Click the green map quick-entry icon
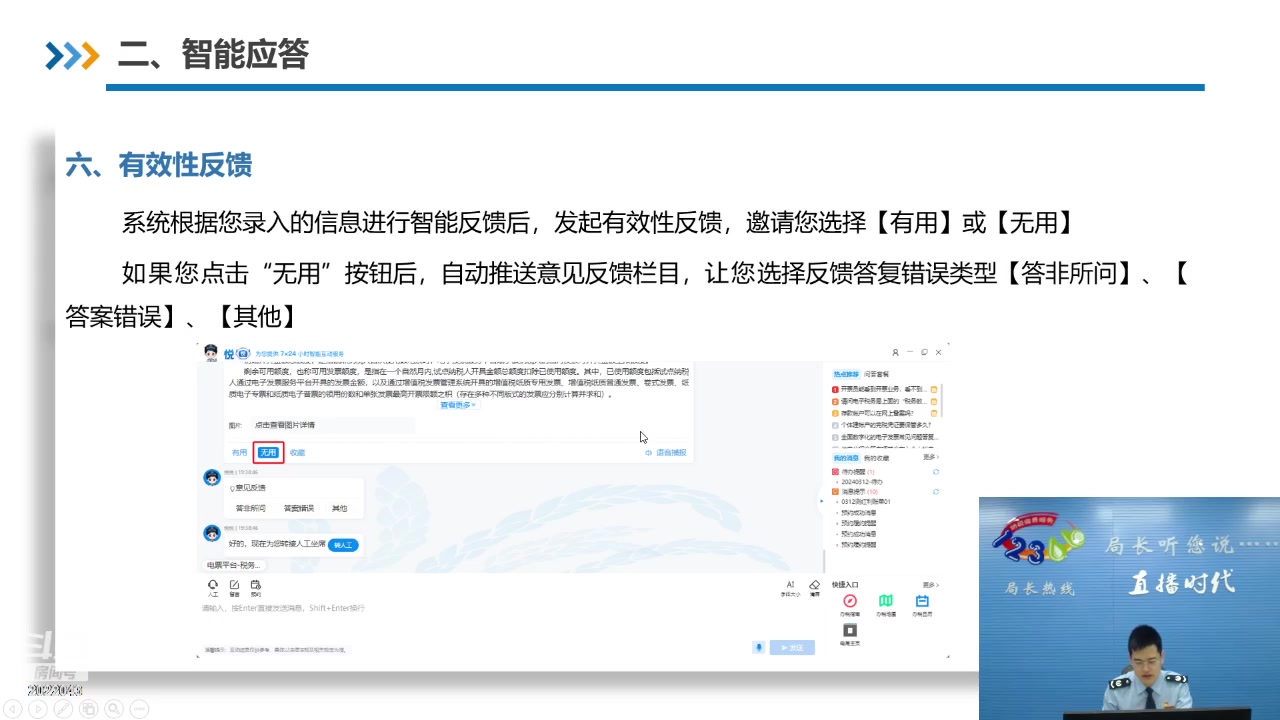This screenshot has width=1280, height=720. tap(886, 601)
